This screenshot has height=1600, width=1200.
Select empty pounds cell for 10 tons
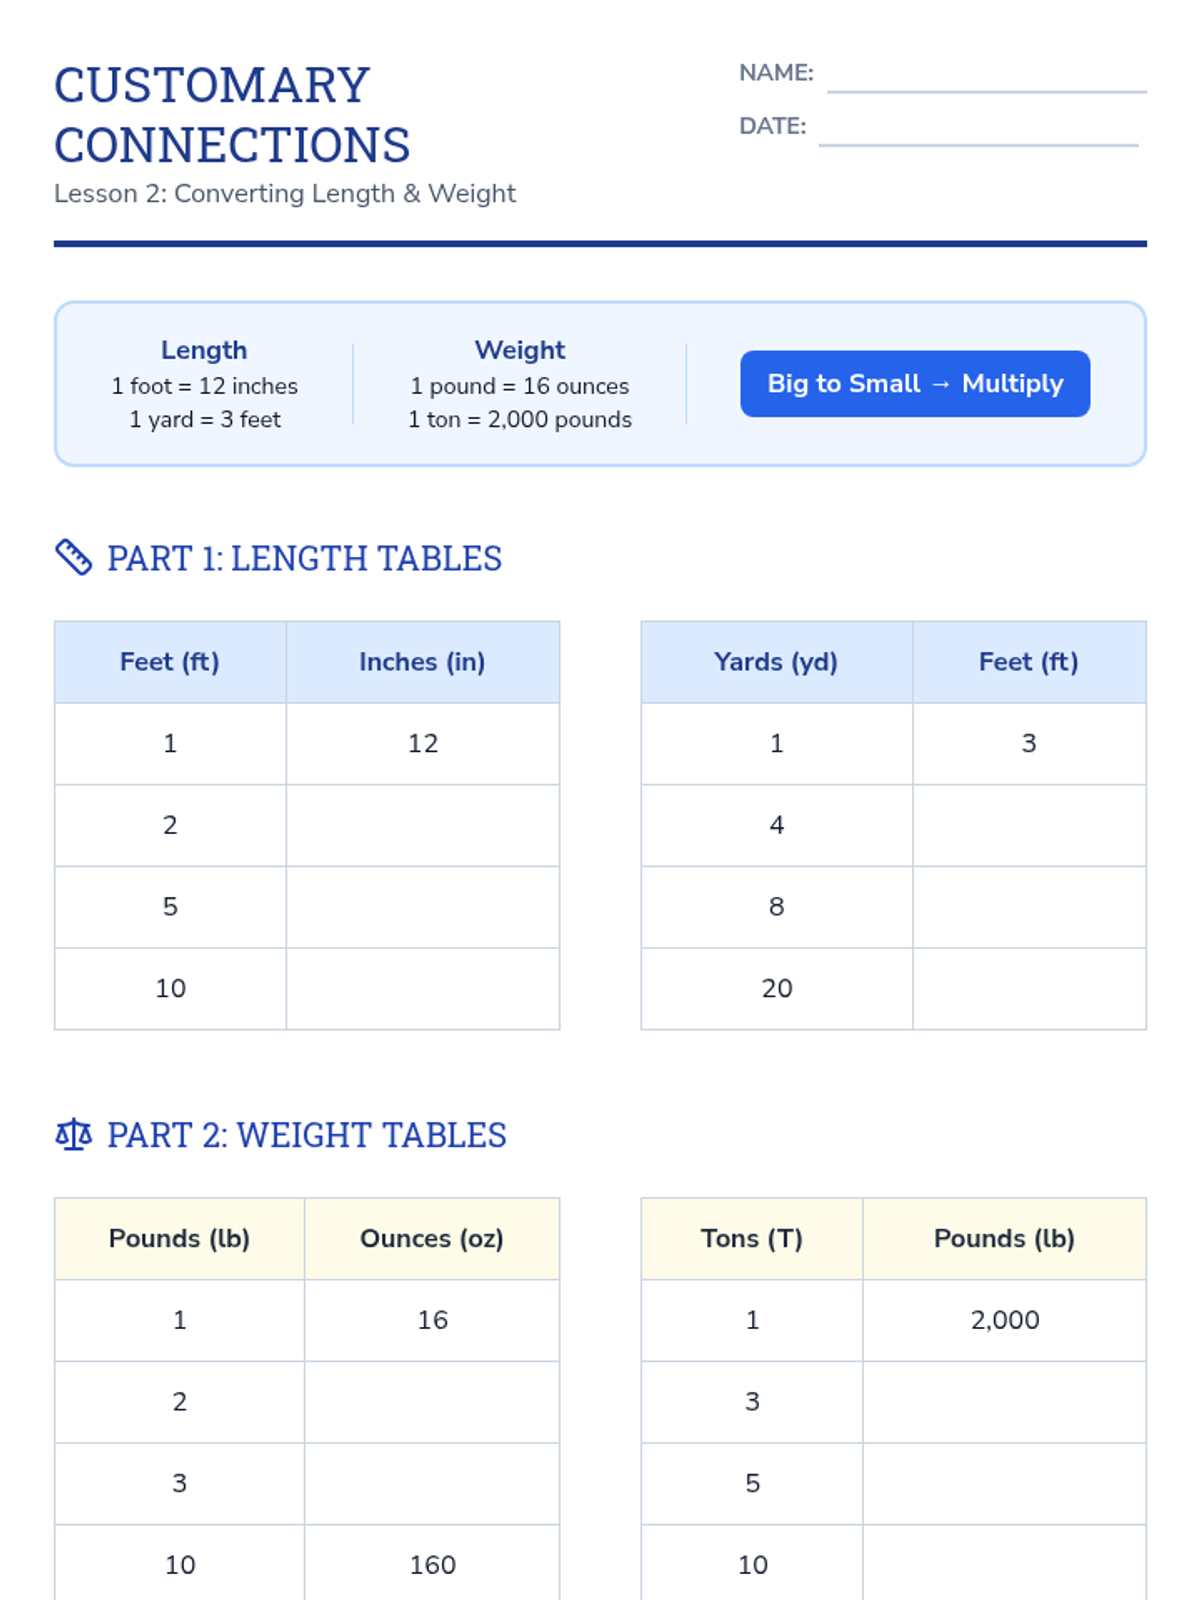tap(1005, 1565)
